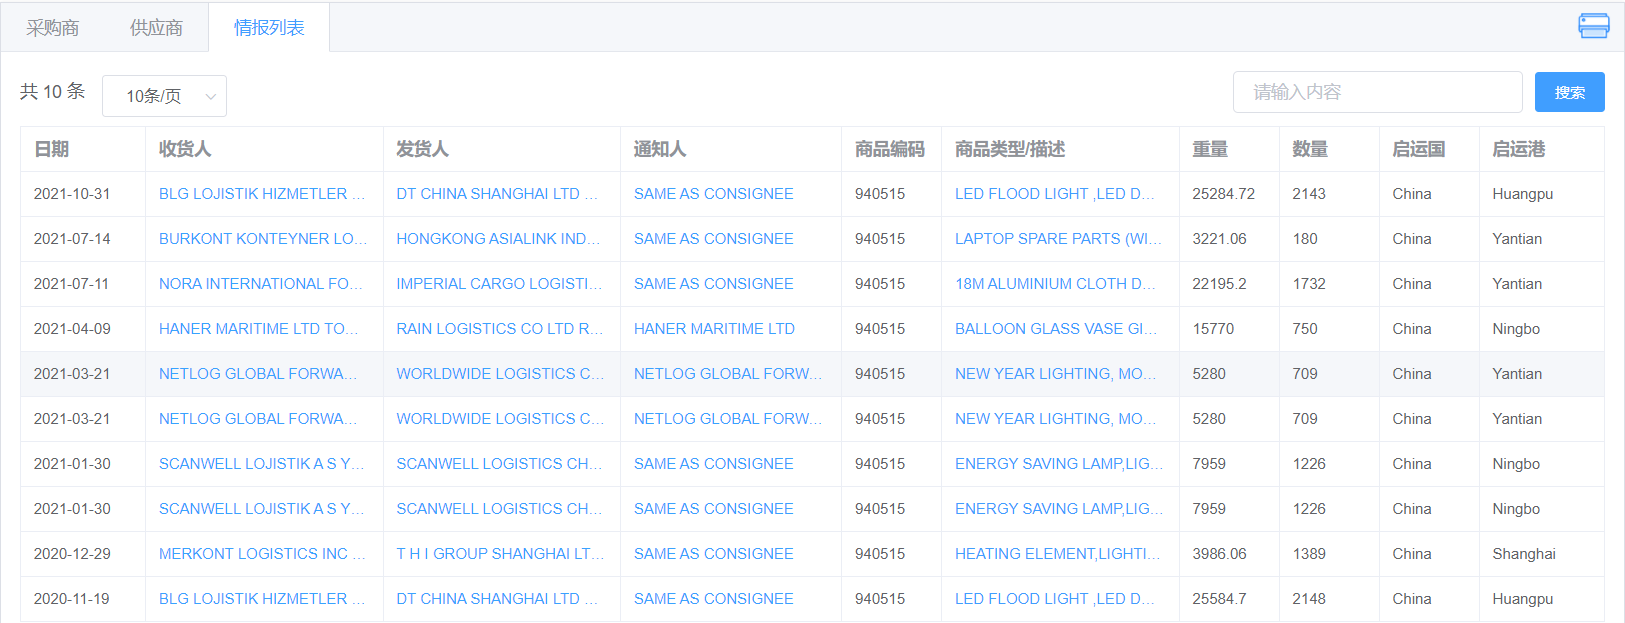Click weight value 3986.06
This screenshot has height=623, width=1625.
pos(1219,554)
